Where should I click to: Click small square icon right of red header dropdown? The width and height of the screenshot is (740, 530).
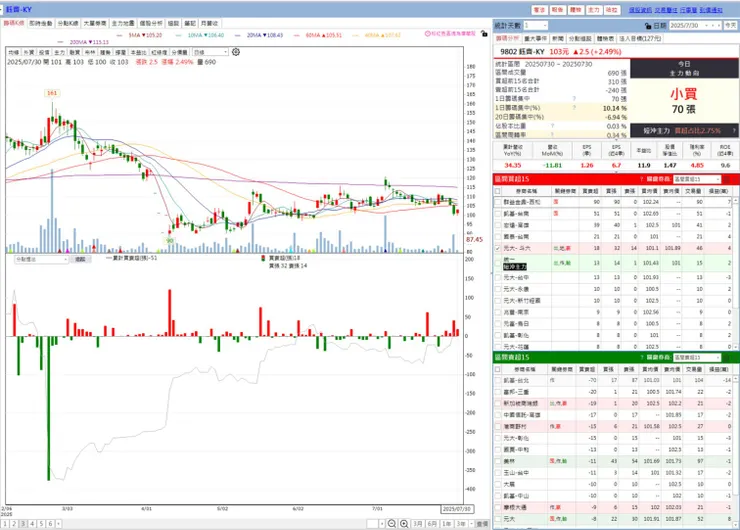727,179
